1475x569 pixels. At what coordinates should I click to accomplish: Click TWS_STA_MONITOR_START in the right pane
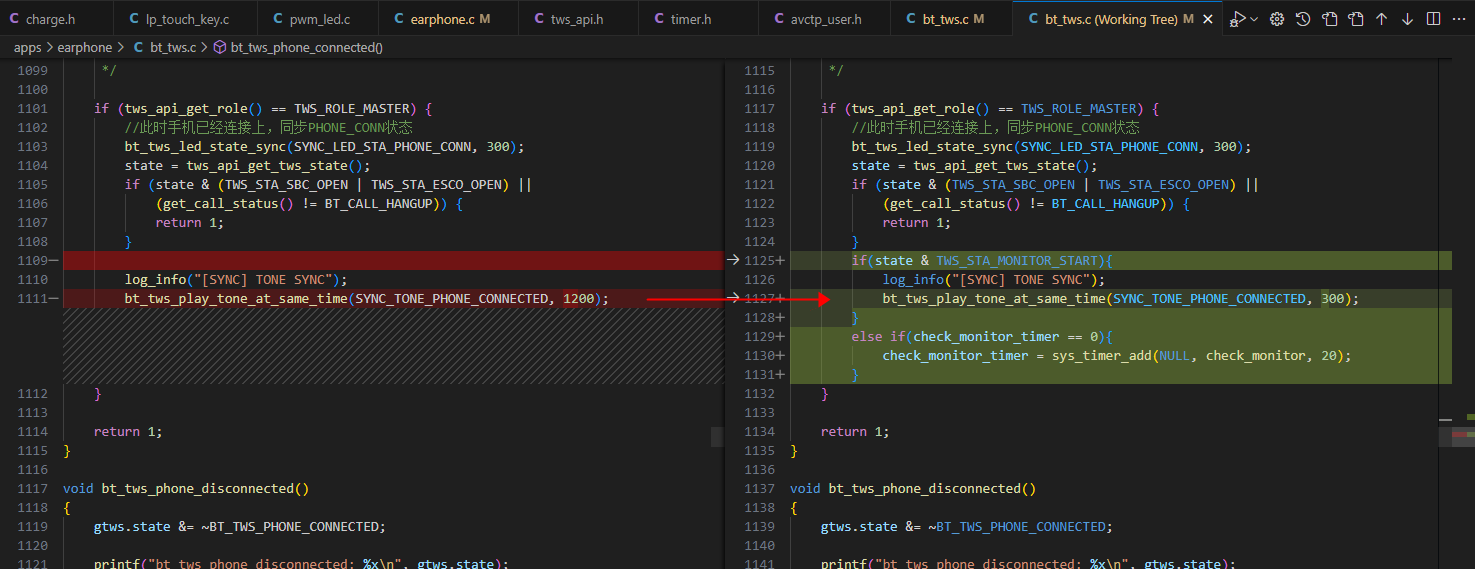click(x=1020, y=260)
